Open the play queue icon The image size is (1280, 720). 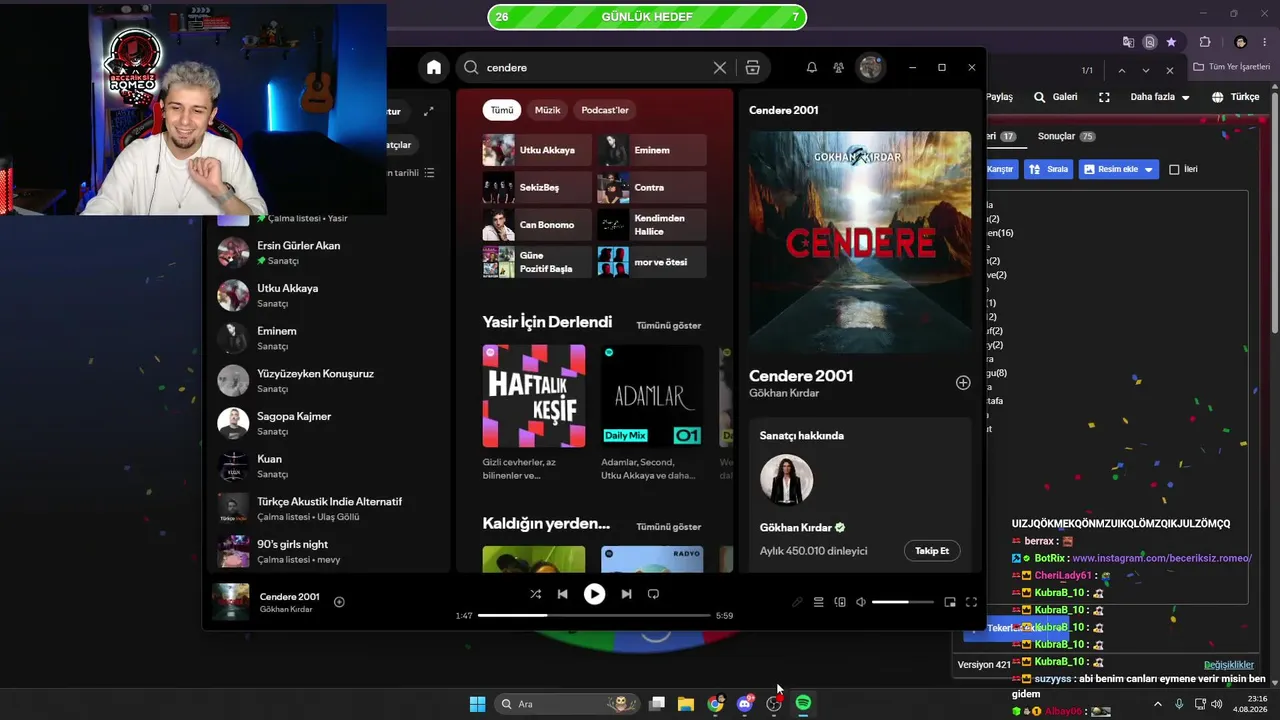(x=818, y=602)
